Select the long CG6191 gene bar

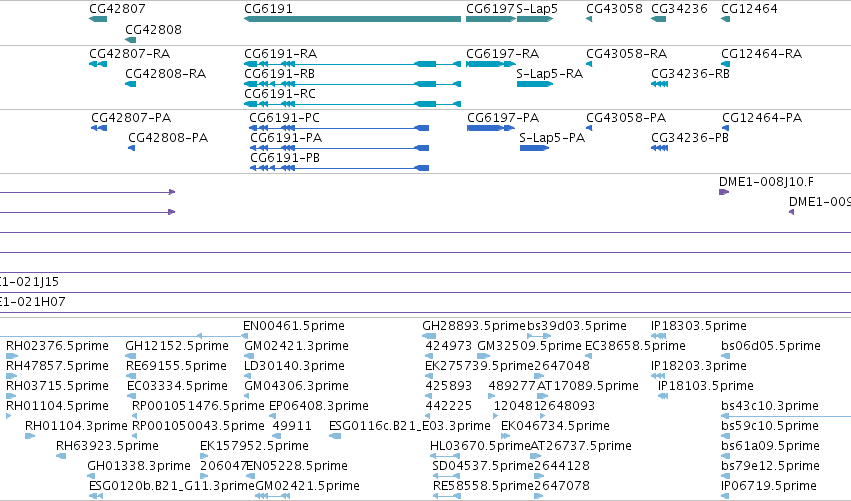tap(352, 19)
